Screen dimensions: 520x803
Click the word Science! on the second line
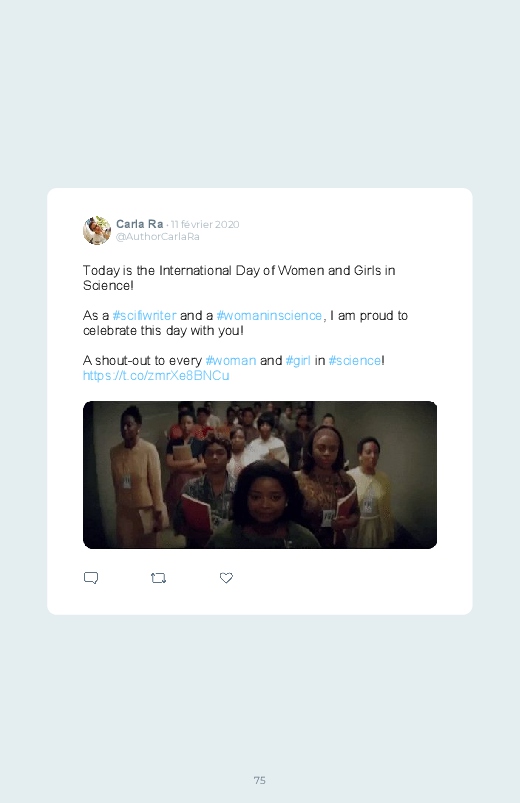[x=108, y=285]
